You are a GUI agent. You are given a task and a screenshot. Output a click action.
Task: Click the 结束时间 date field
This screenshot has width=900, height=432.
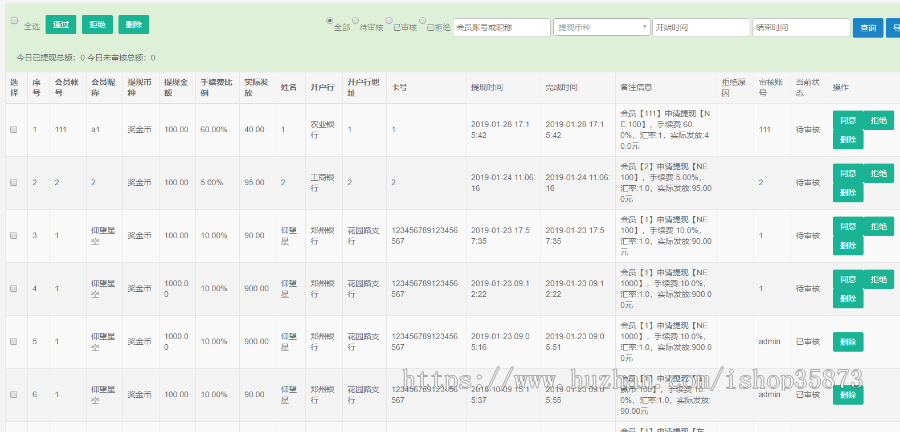tap(800, 27)
